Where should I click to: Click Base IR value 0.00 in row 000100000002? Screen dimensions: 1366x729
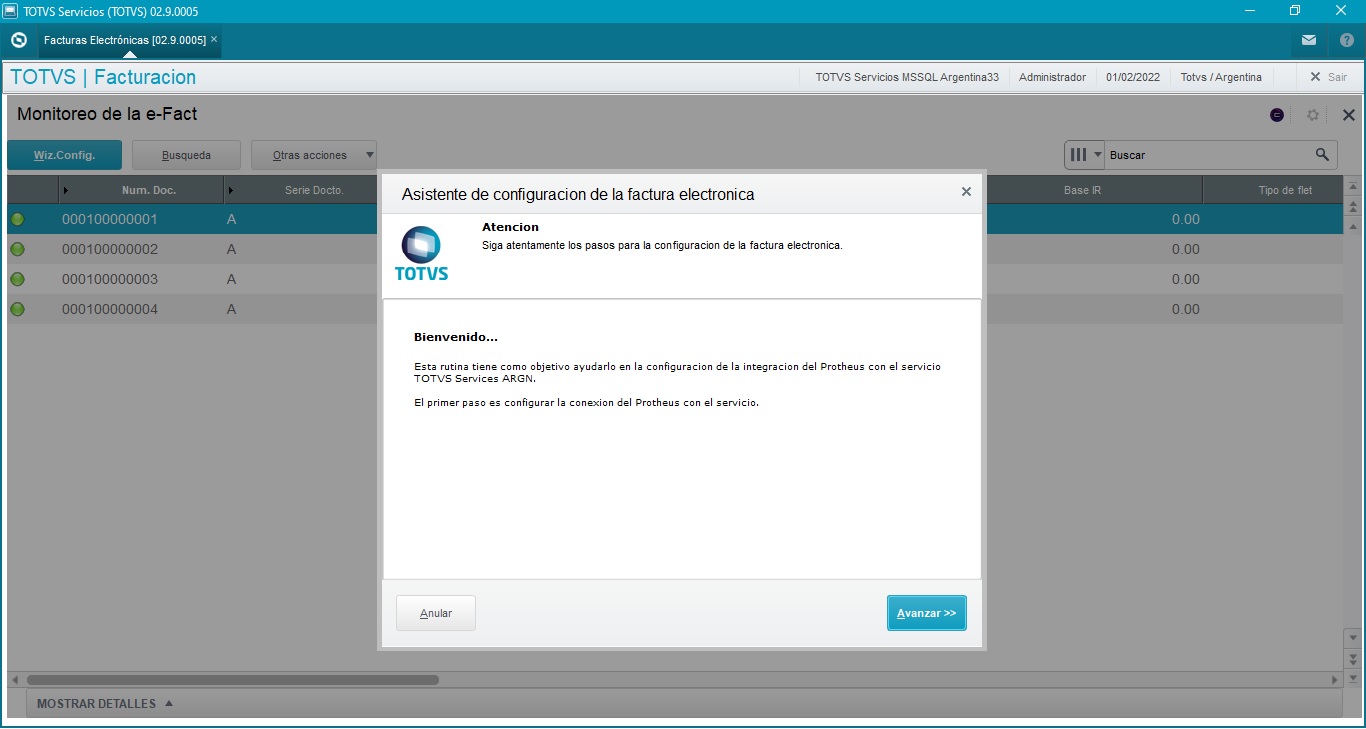pyautogui.click(x=1185, y=249)
